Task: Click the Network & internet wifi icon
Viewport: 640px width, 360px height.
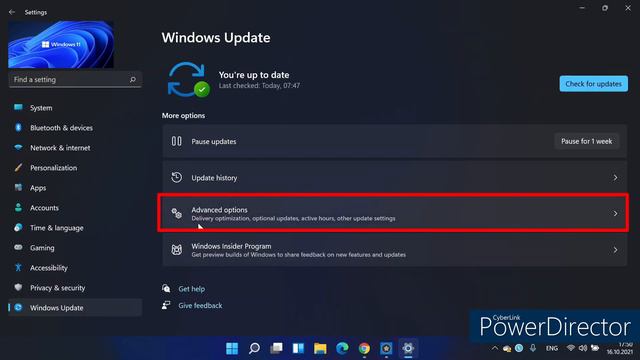Action: tap(18, 147)
